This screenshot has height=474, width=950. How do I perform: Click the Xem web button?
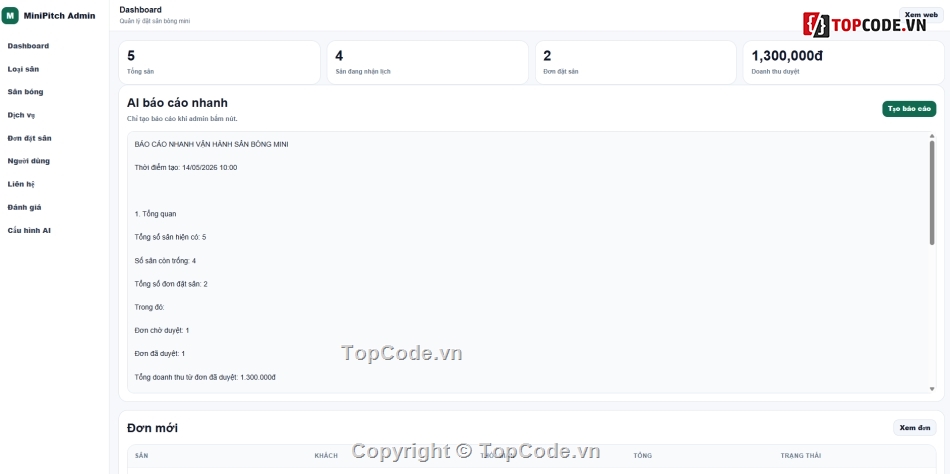921,15
